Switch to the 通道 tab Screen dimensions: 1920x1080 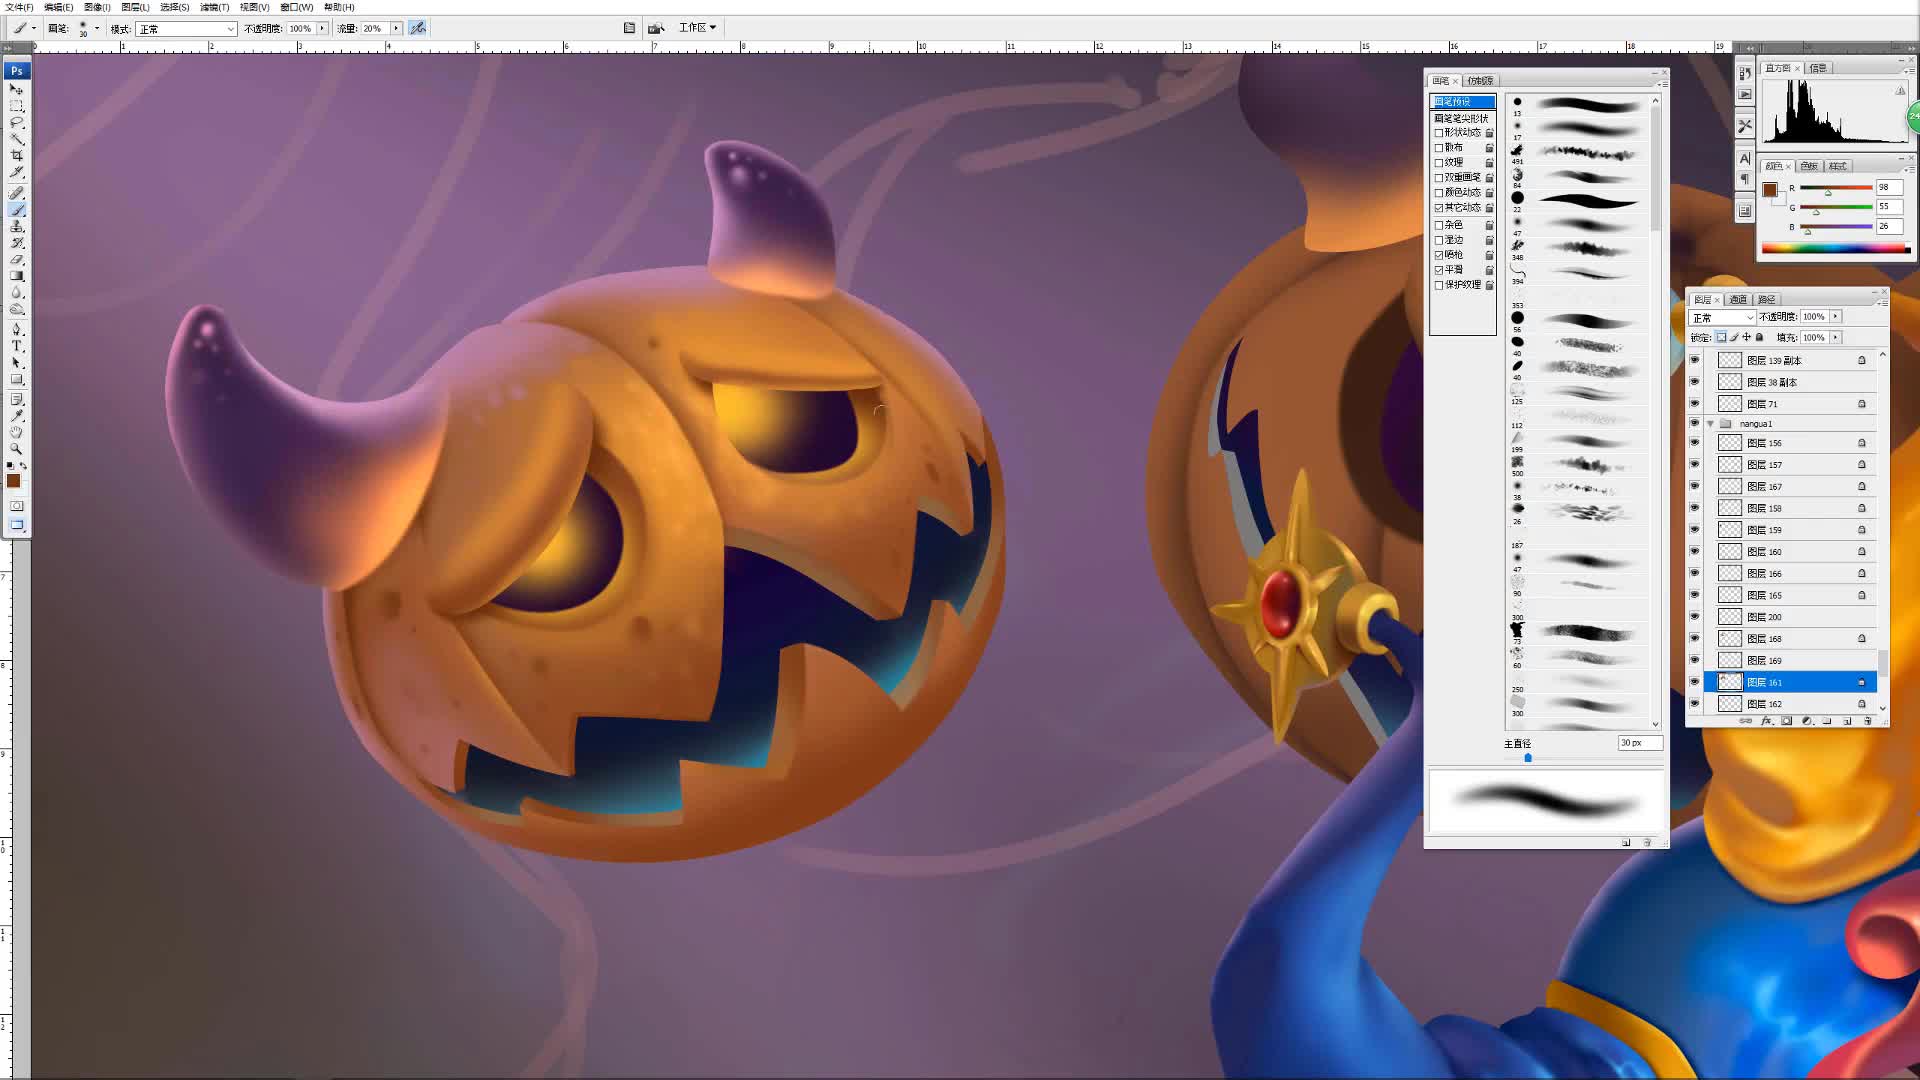[x=1739, y=300]
